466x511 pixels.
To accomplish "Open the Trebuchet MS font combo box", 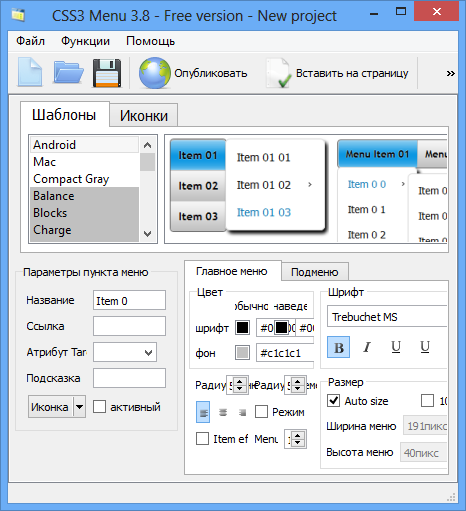I will pyautogui.click(x=387, y=316).
